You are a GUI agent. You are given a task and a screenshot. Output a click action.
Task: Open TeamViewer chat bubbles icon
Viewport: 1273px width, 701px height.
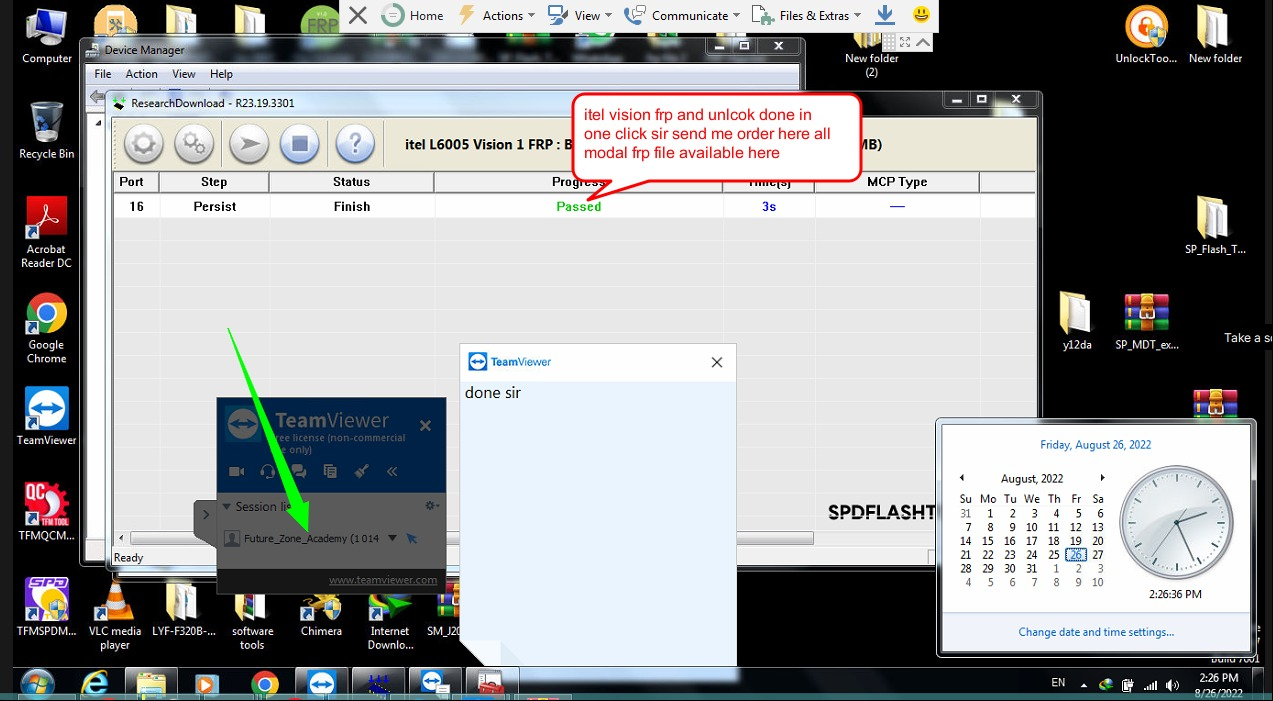click(298, 471)
